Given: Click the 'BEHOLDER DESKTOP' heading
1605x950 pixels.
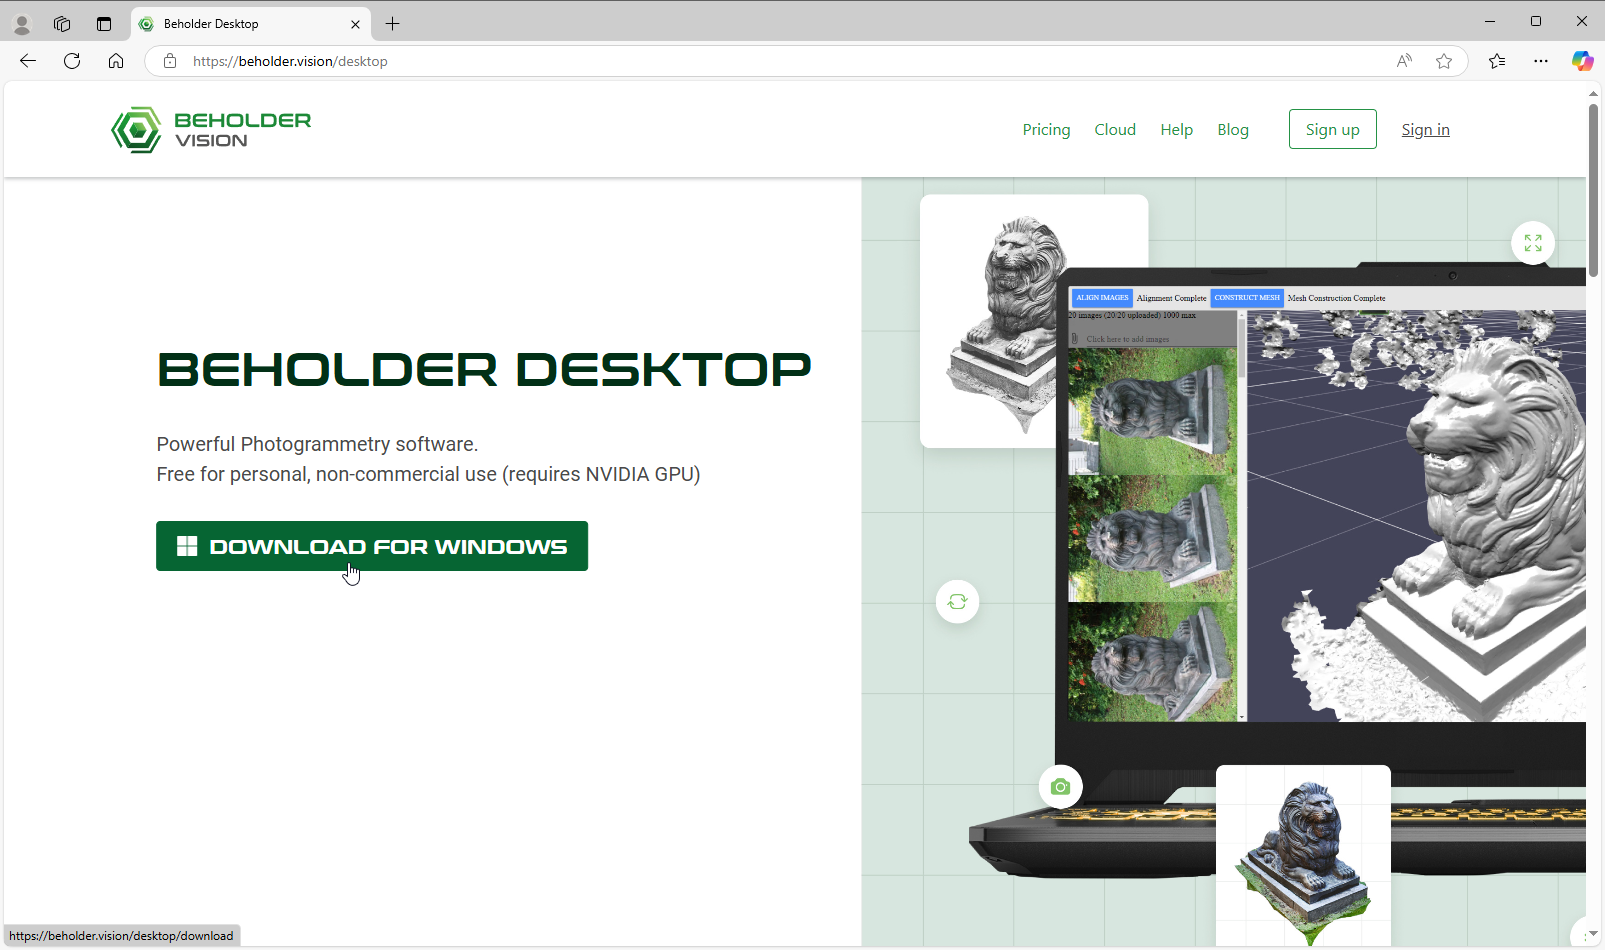Looking at the screenshot, I should point(484,369).
